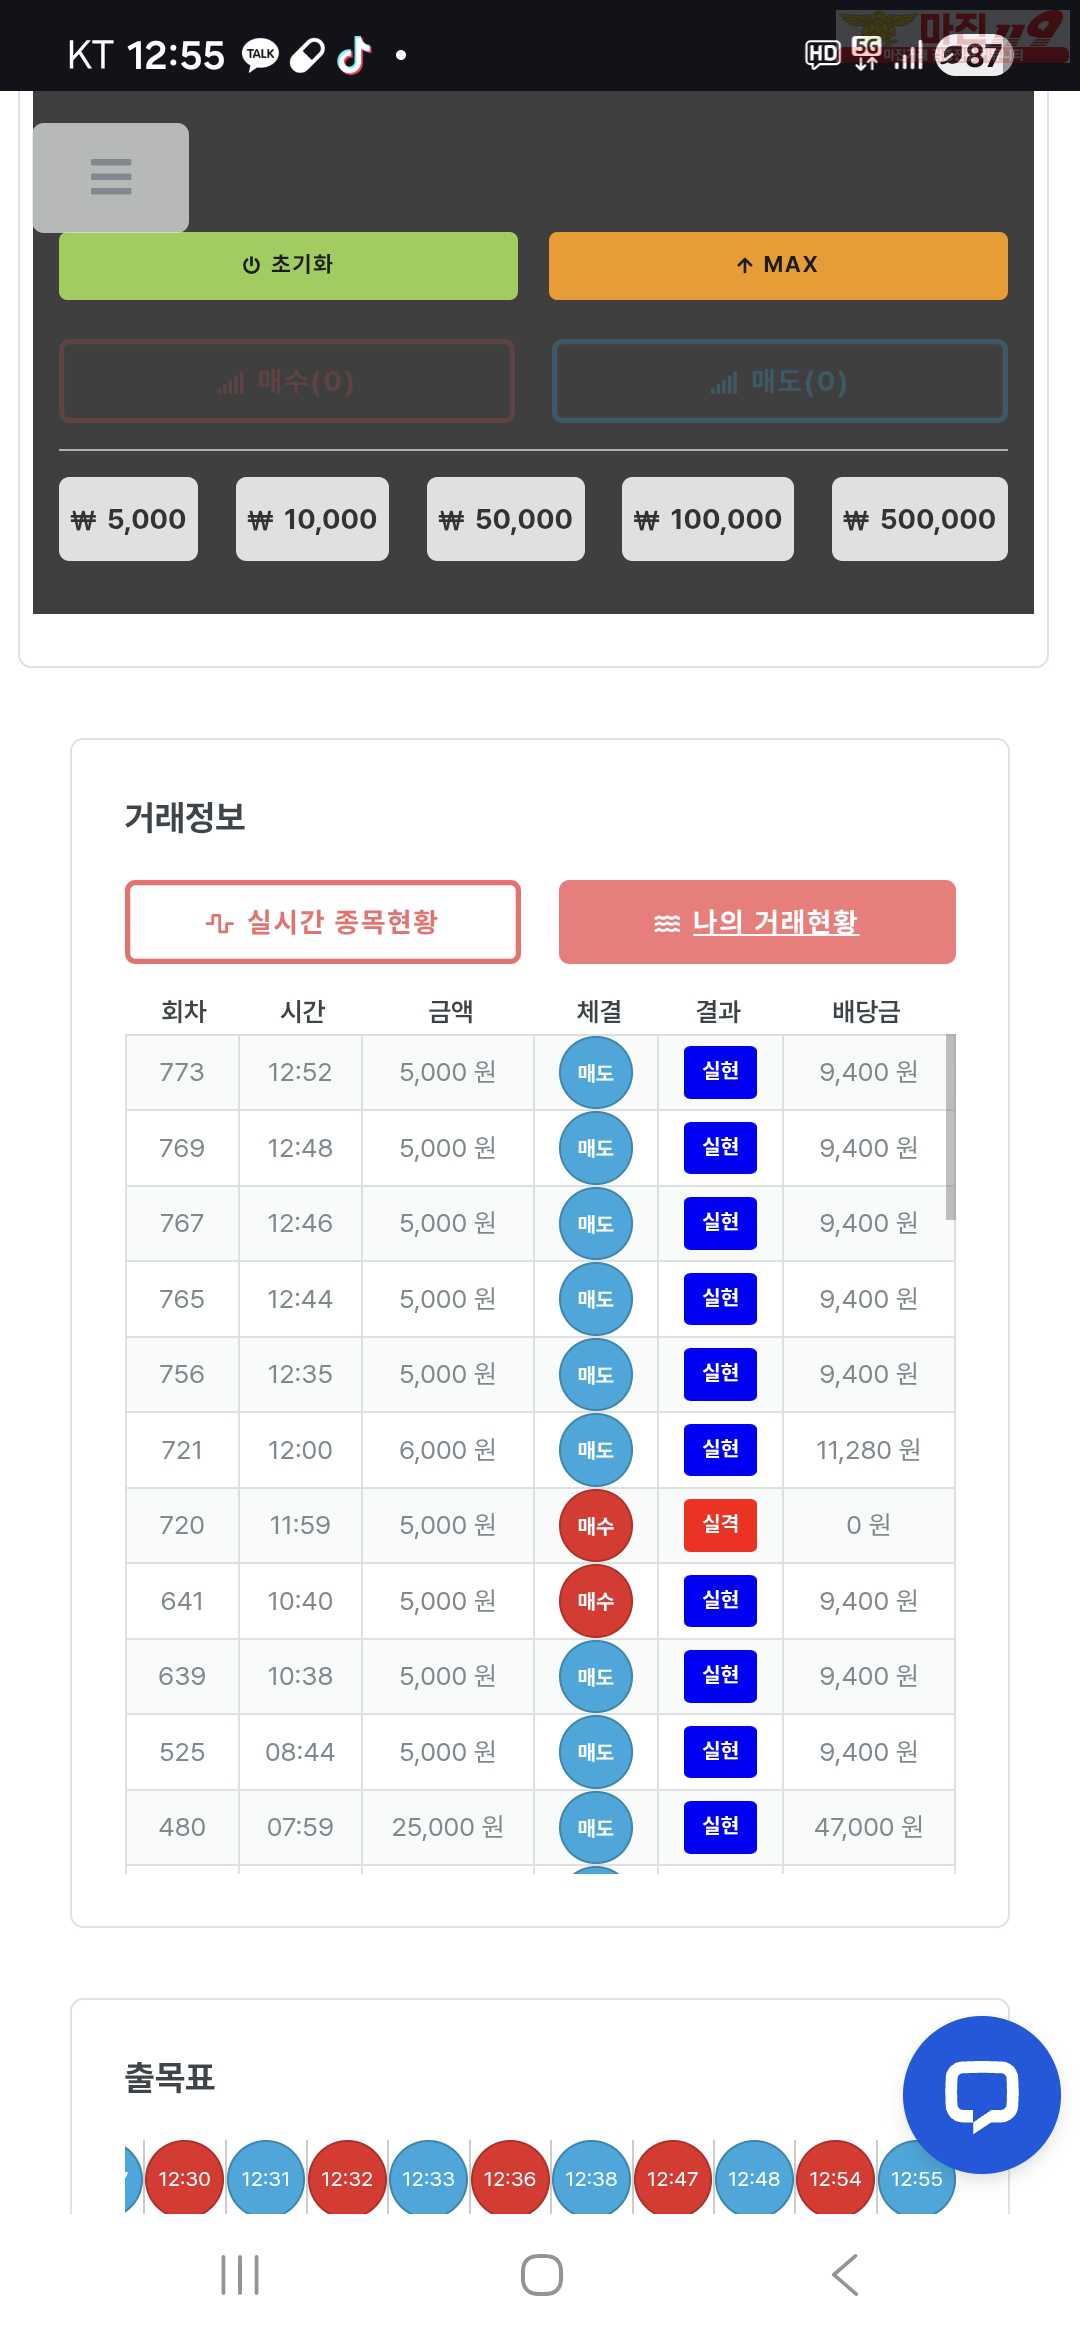Click the red 매수 circle in row 720
This screenshot has width=1080, height=2340.
pyautogui.click(x=596, y=1526)
